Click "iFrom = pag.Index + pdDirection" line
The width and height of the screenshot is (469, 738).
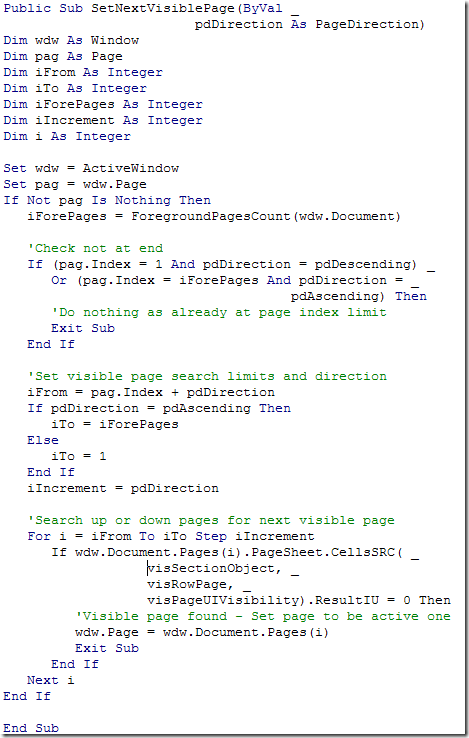tap(151, 392)
